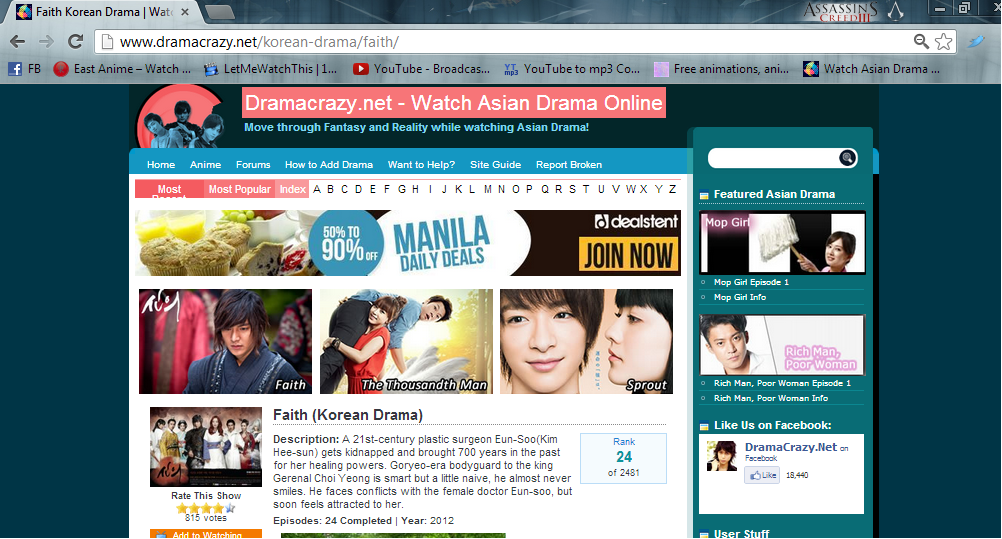Click the zoom magnifier icon in address bar
The height and width of the screenshot is (539, 1002).
pyautogui.click(x=921, y=42)
